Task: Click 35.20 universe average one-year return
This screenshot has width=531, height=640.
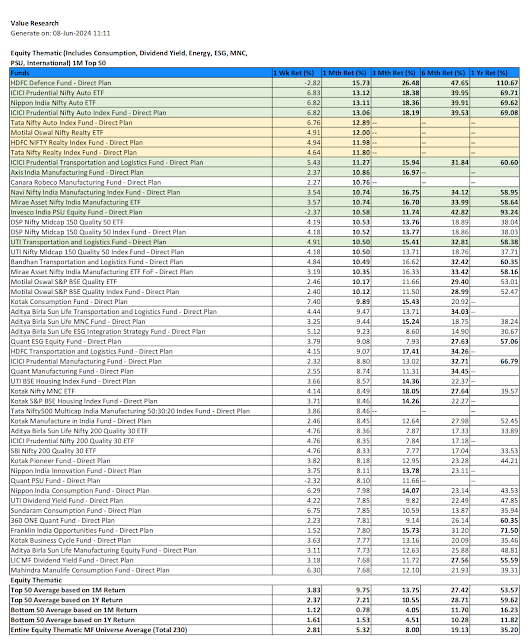Action: point(509,630)
